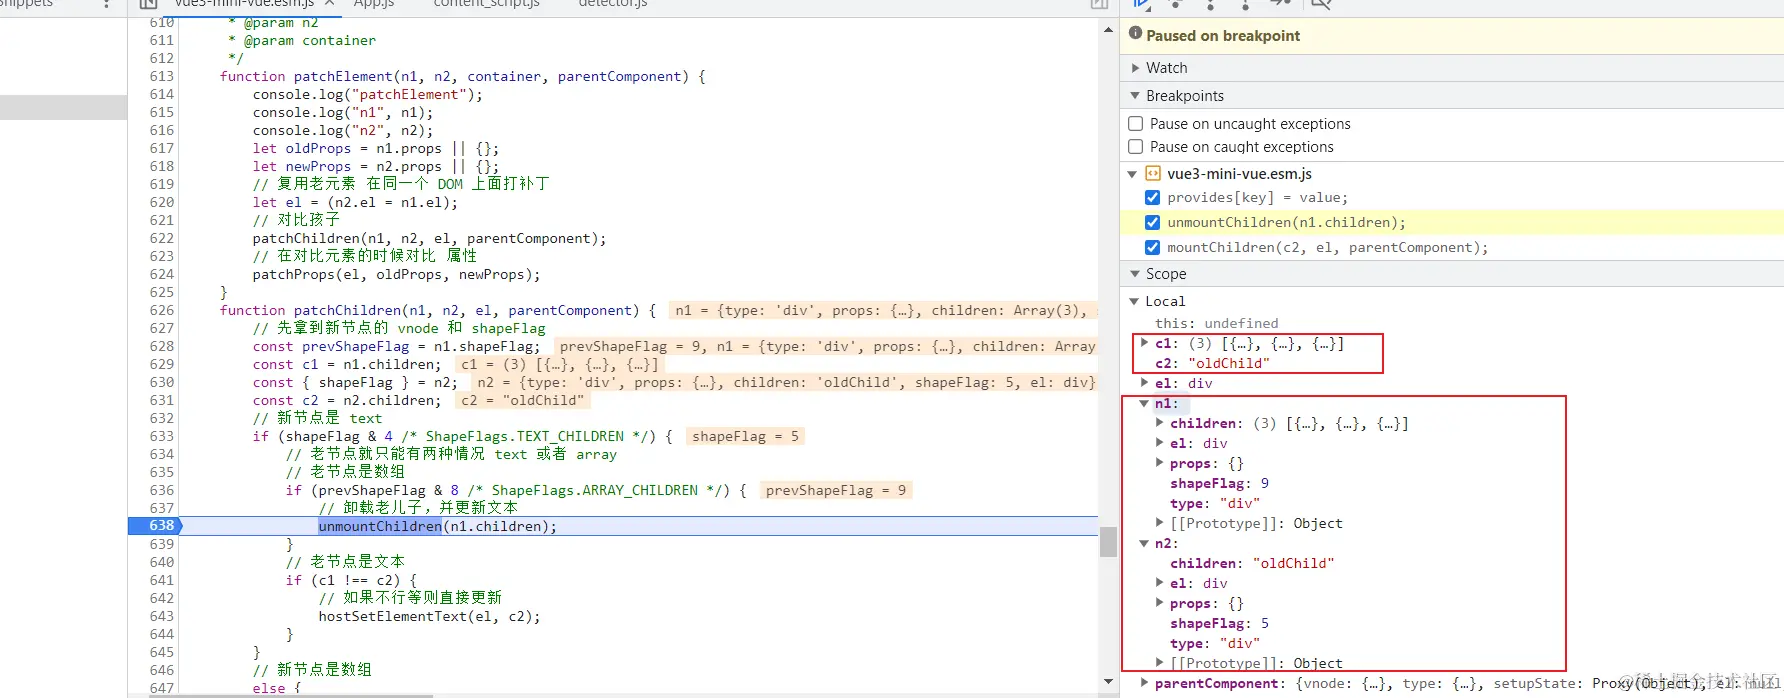Click n2's children: "oldChild" entry

(x=1252, y=563)
